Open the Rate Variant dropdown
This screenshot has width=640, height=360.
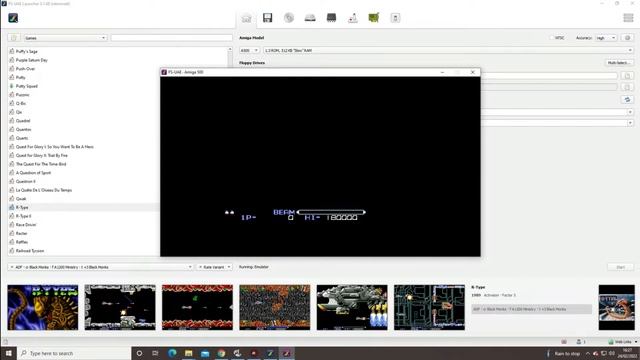[x=214, y=267]
